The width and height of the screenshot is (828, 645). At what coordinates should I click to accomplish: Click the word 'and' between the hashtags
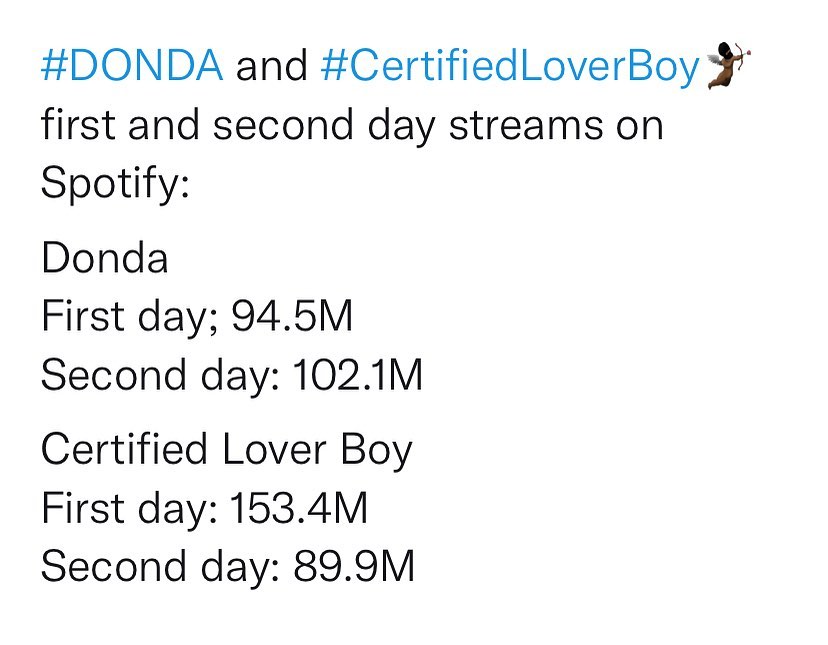[x=272, y=66]
